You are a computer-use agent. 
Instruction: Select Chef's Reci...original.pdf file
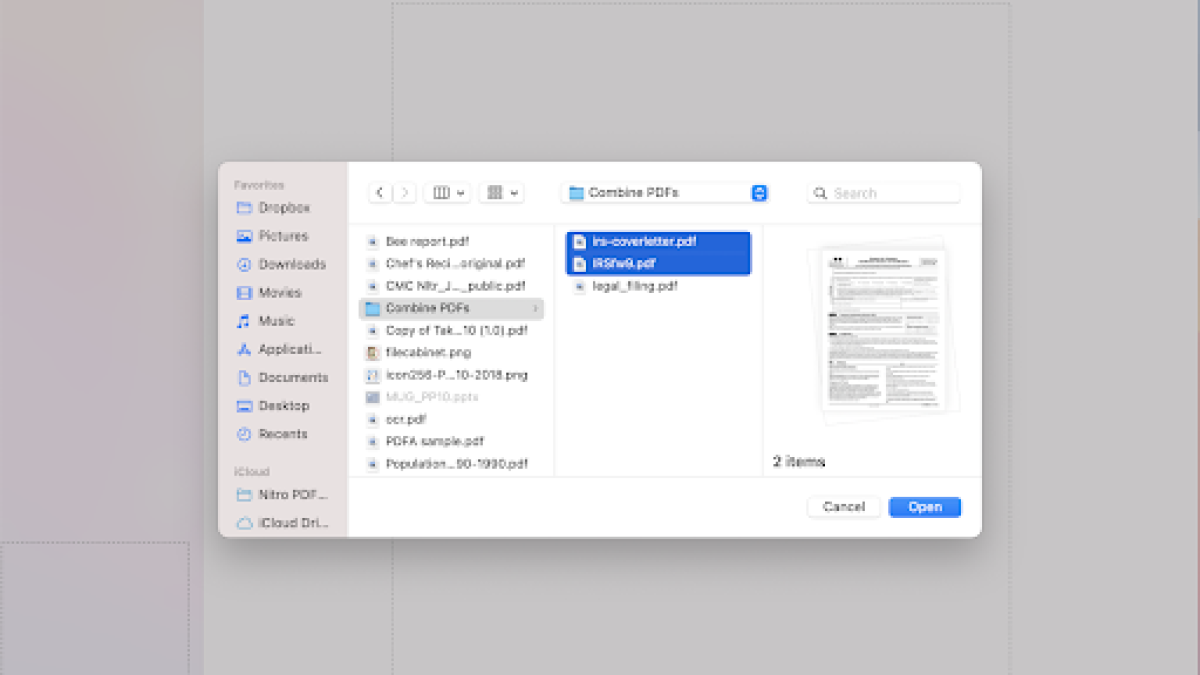(x=451, y=264)
